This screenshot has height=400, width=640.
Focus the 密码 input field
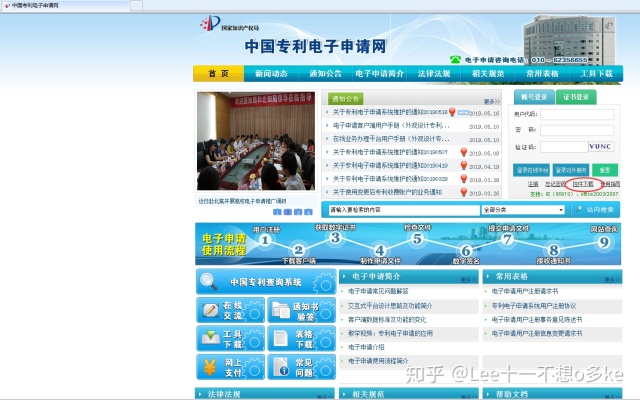tap(577, 130)
